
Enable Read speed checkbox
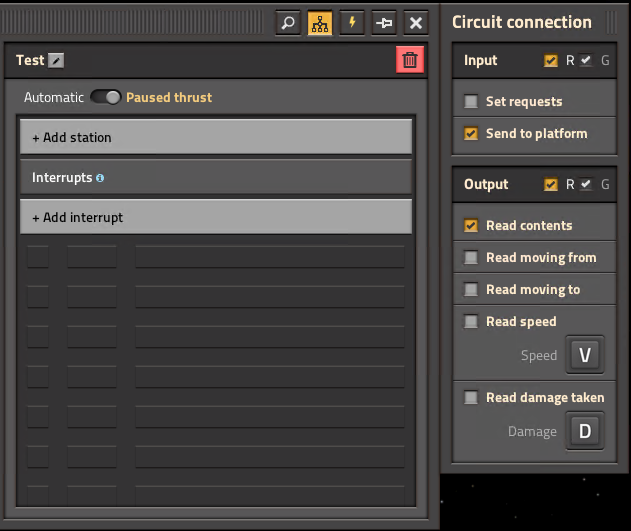(x=471, y=321)
